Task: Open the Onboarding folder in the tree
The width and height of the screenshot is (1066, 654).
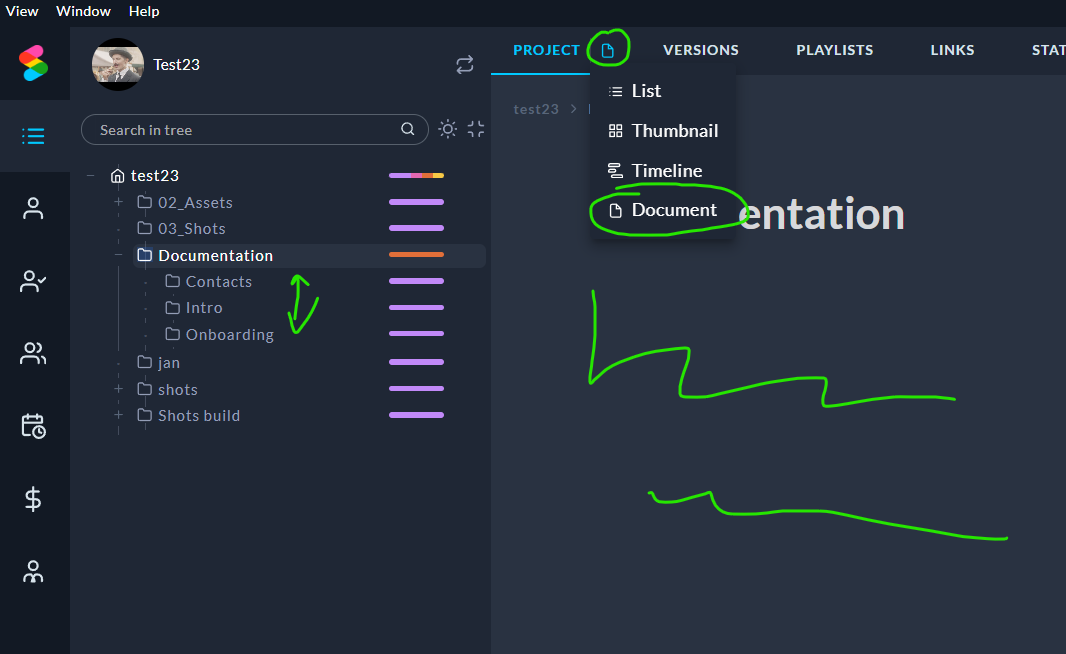Action: tap(229, 334)
